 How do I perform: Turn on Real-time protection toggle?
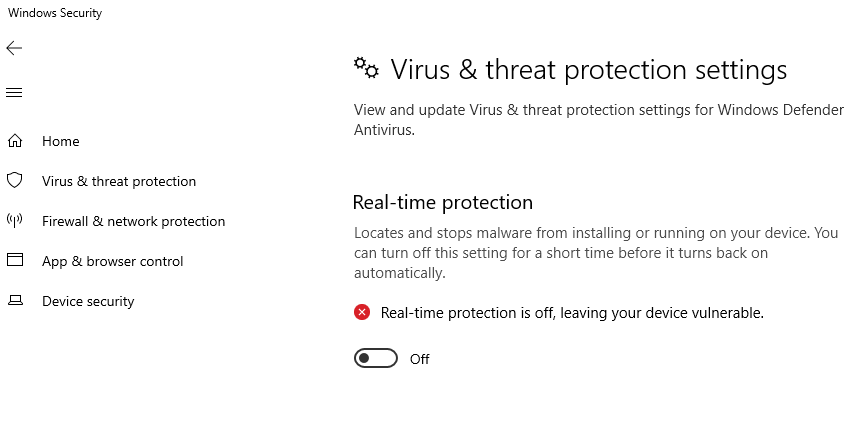click(x=376, y=359)
